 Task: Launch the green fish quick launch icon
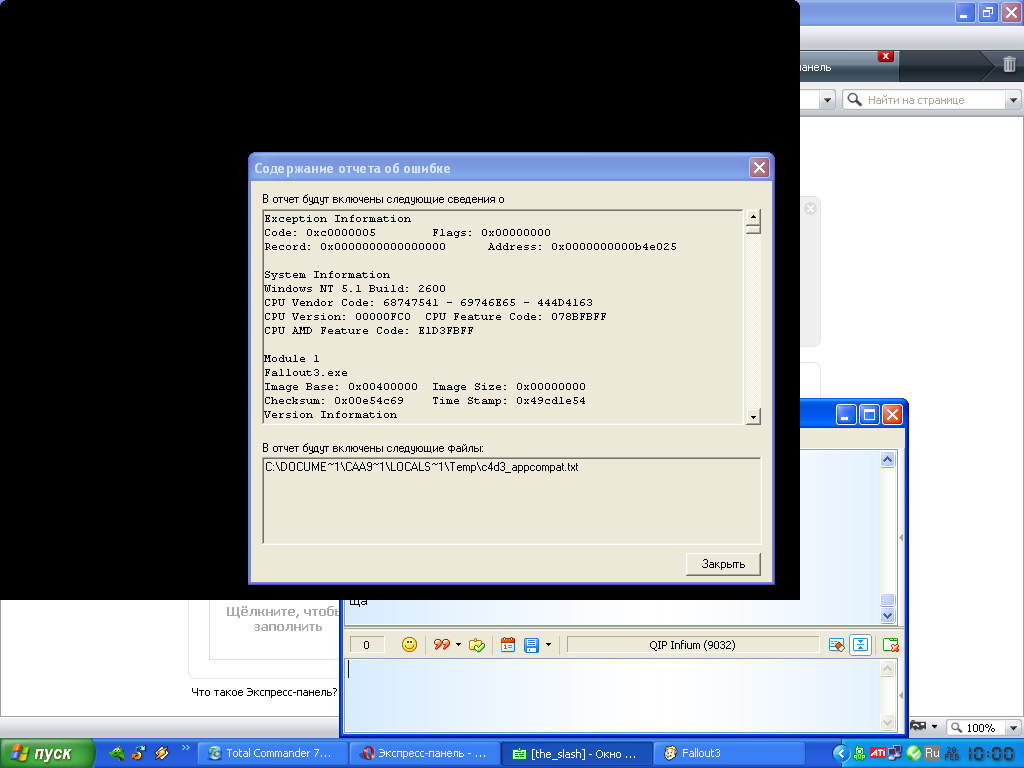pyautogui.click(x=116, y=754)
